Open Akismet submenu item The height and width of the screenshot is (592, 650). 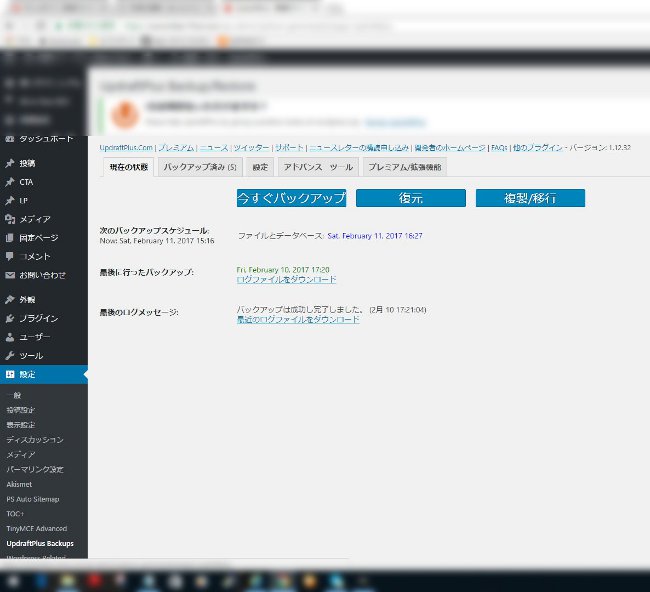click(19, 484)
